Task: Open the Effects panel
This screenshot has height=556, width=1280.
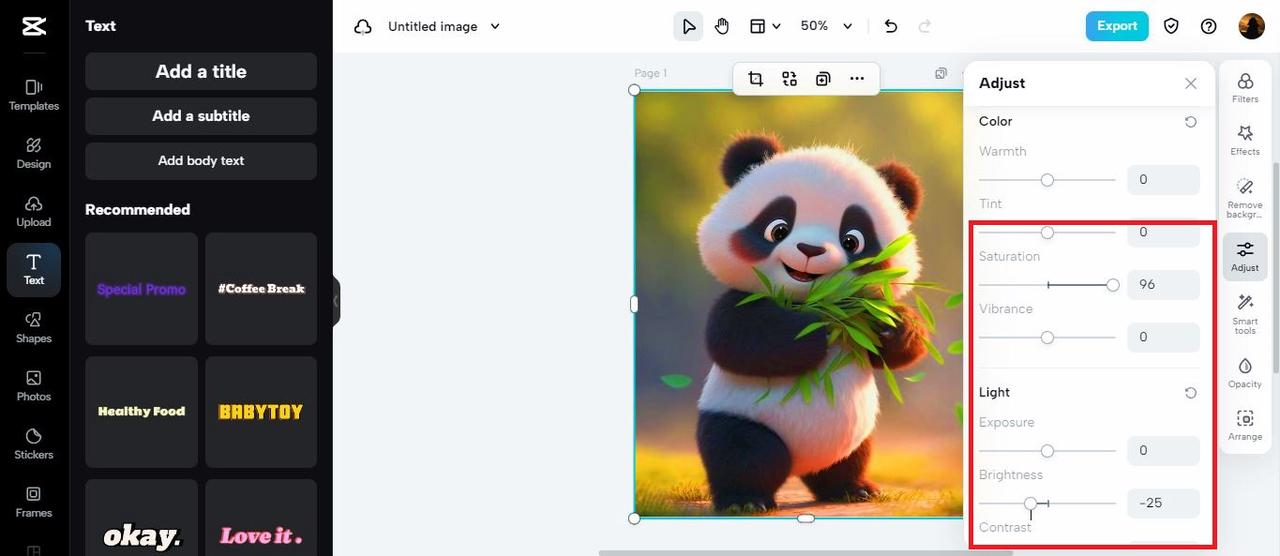Action: pos(1245,140)
